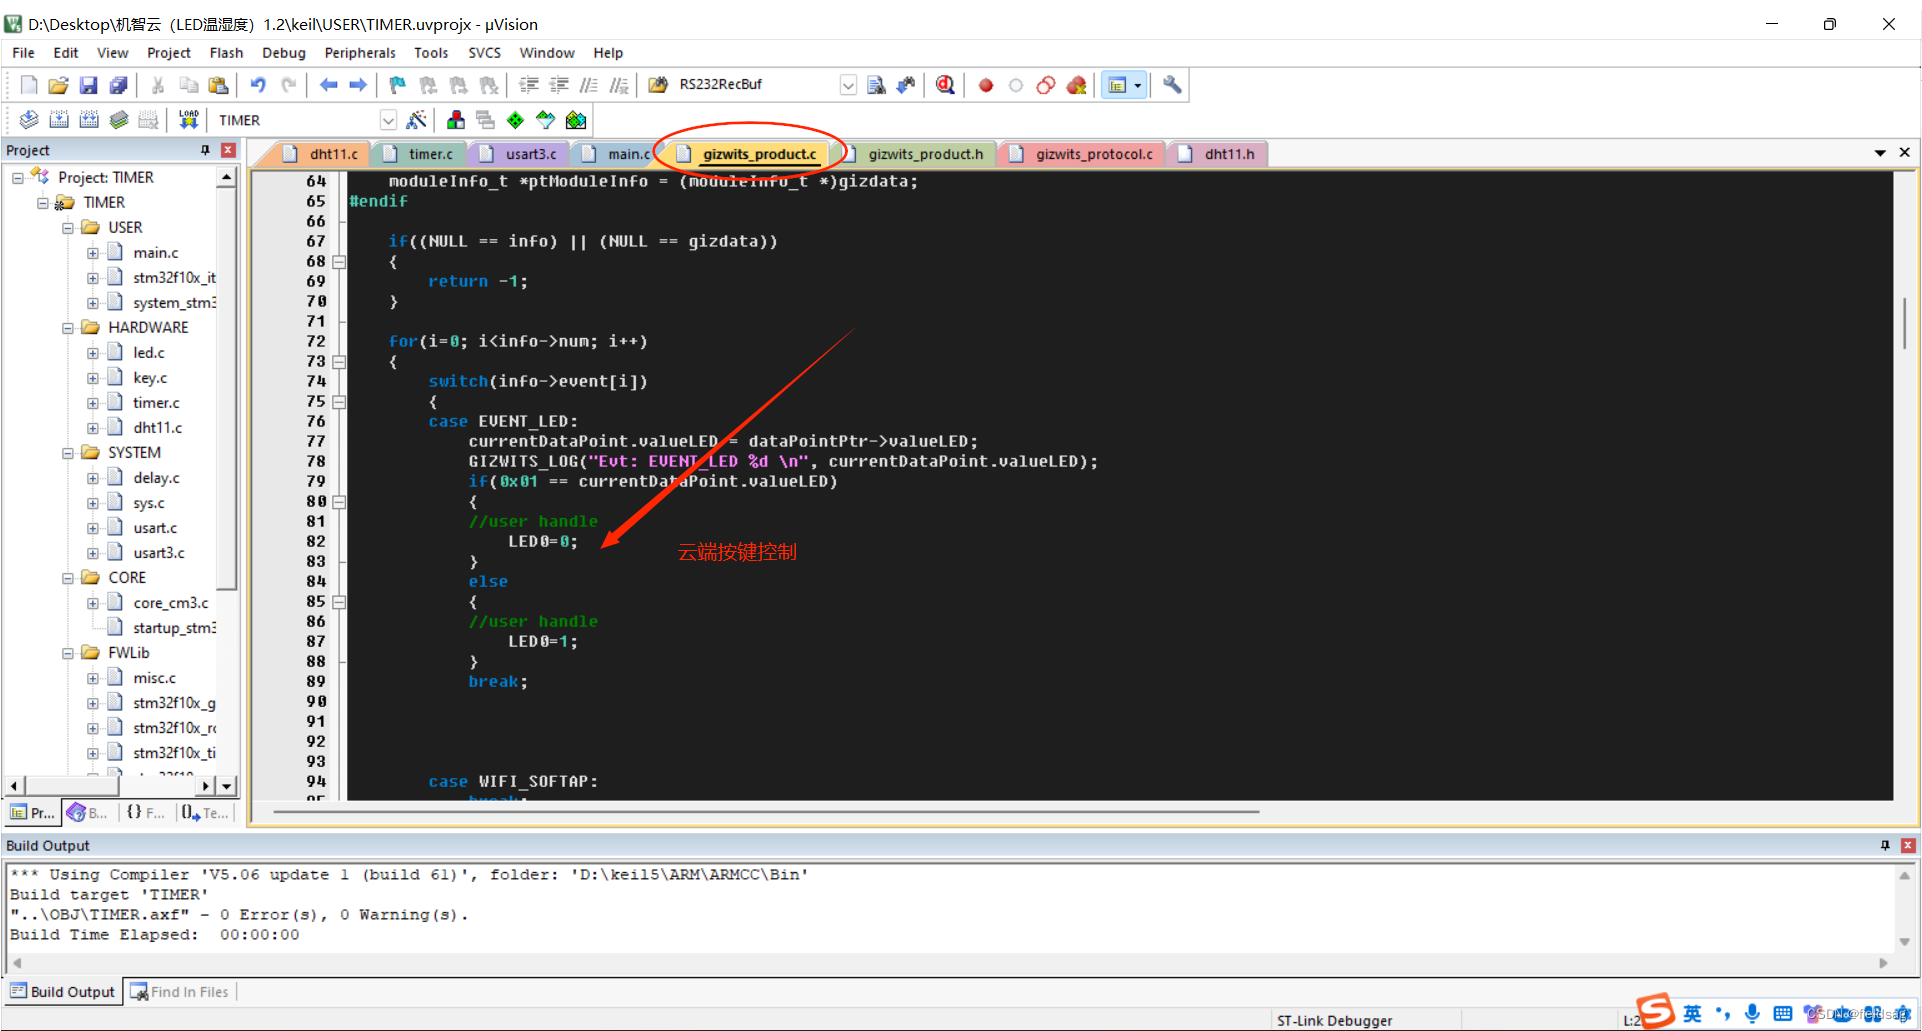Click the Save All icon
Viewport: 1922px width, 1031px height.
coord(118,85)
